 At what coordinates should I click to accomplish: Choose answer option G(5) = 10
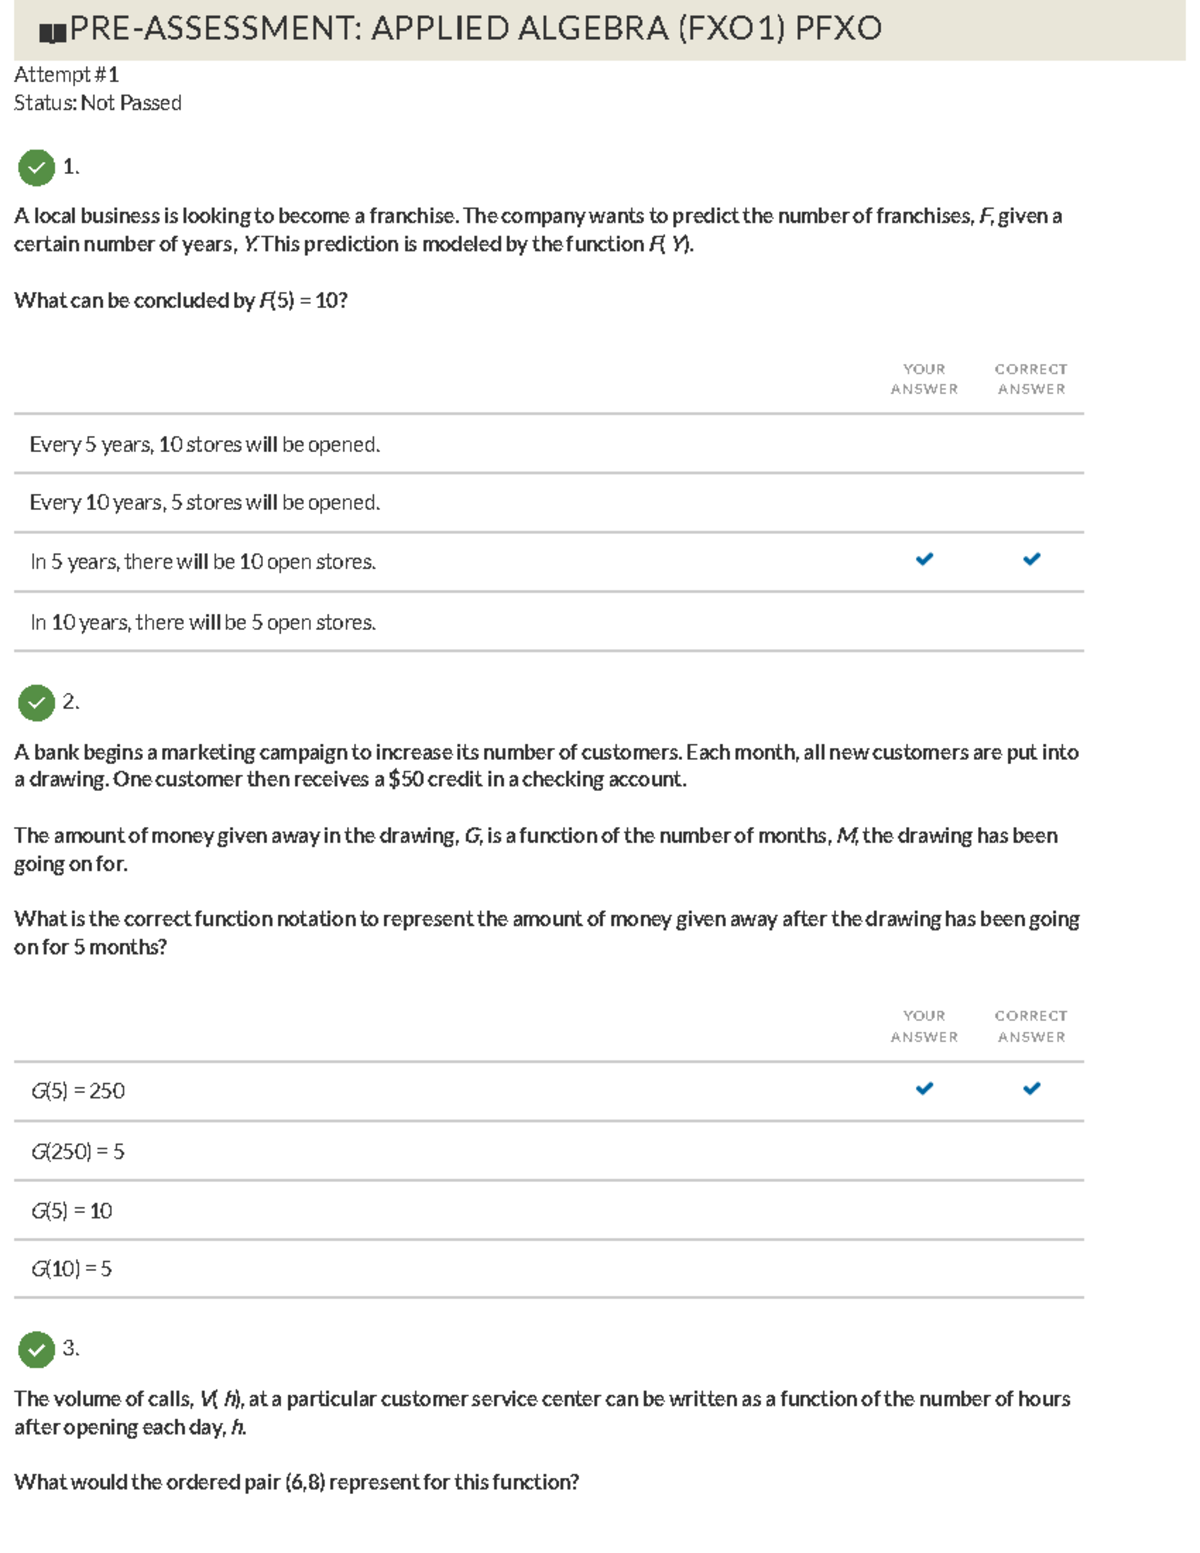point(72,1211)
